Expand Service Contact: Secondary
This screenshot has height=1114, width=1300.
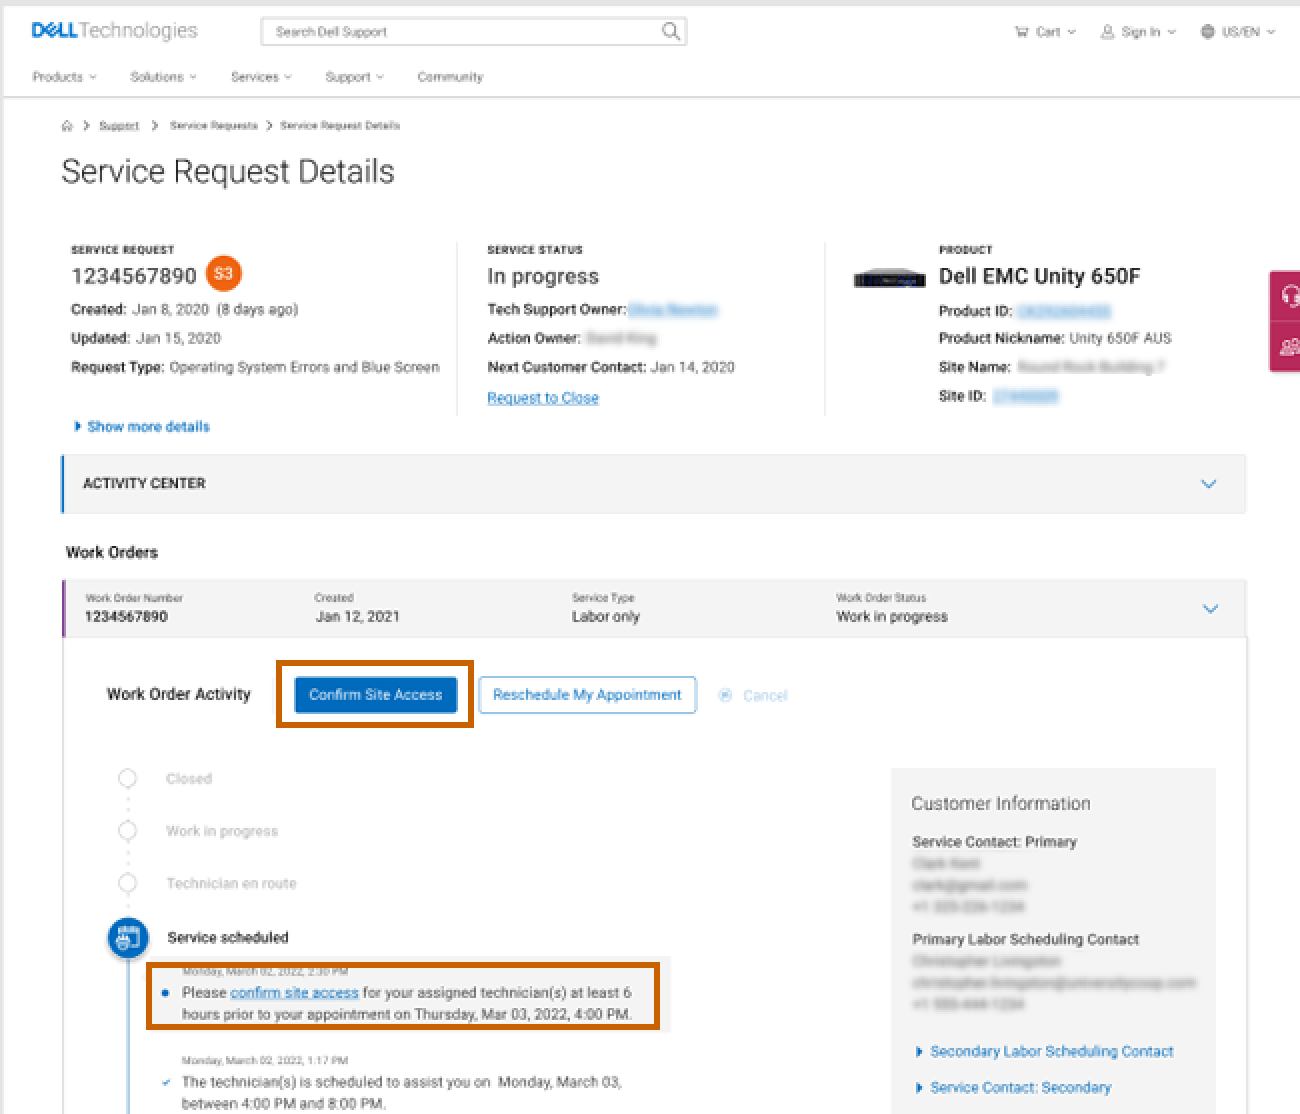tap(1014, 1088)
